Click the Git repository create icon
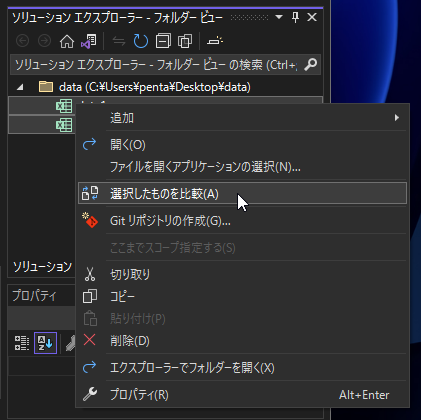The height and width of the screenshot is (420, 421). click(x=90, y=220)
